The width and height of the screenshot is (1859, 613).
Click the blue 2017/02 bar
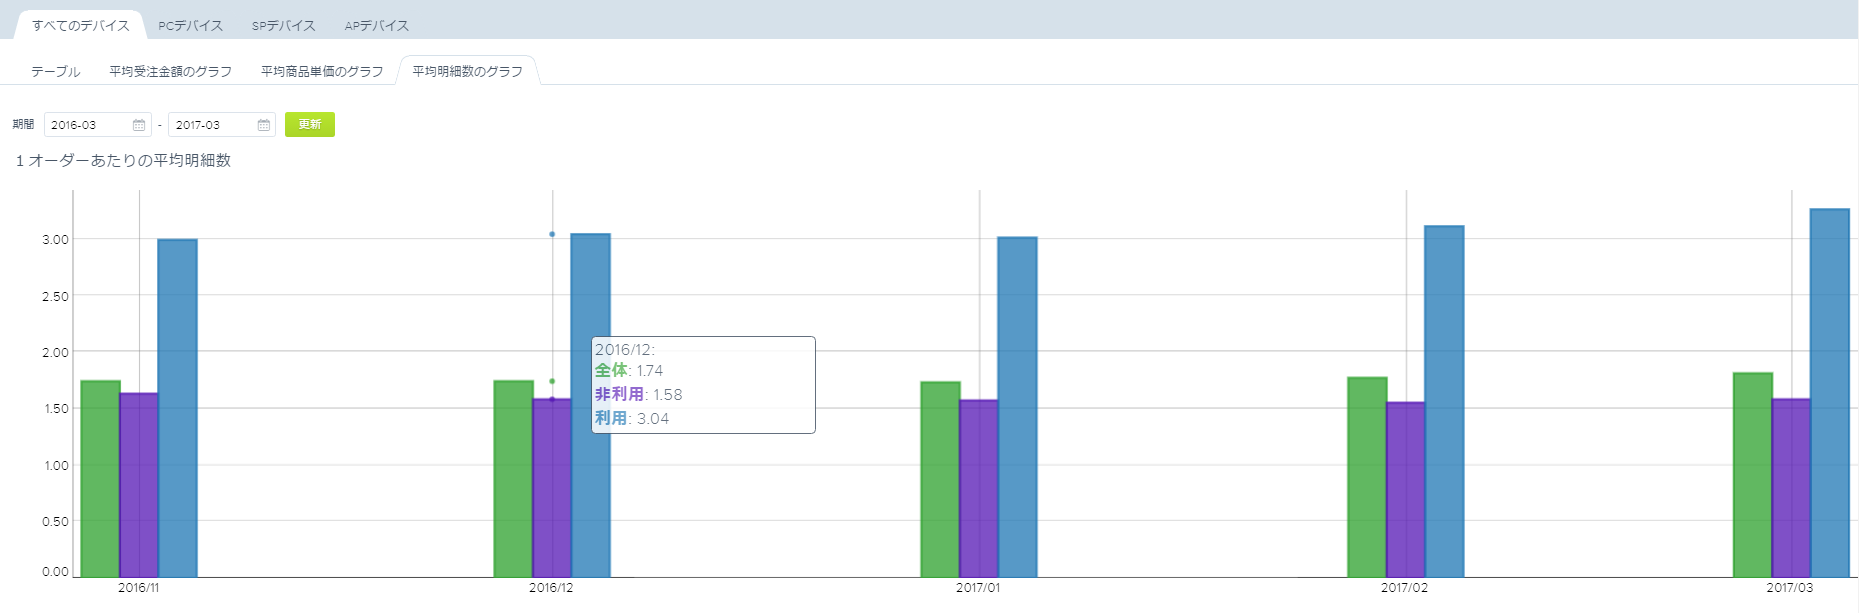pos(1444,401)
